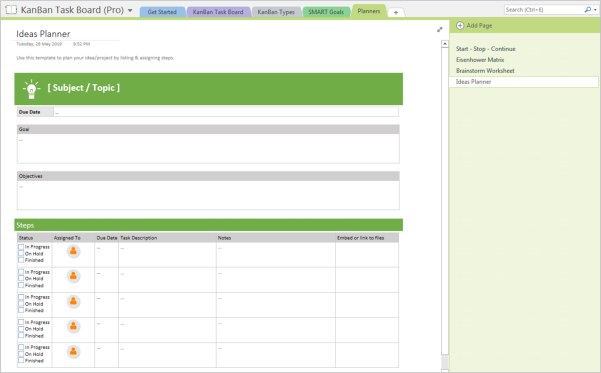Click the person icon in second step row

(73, 276)
